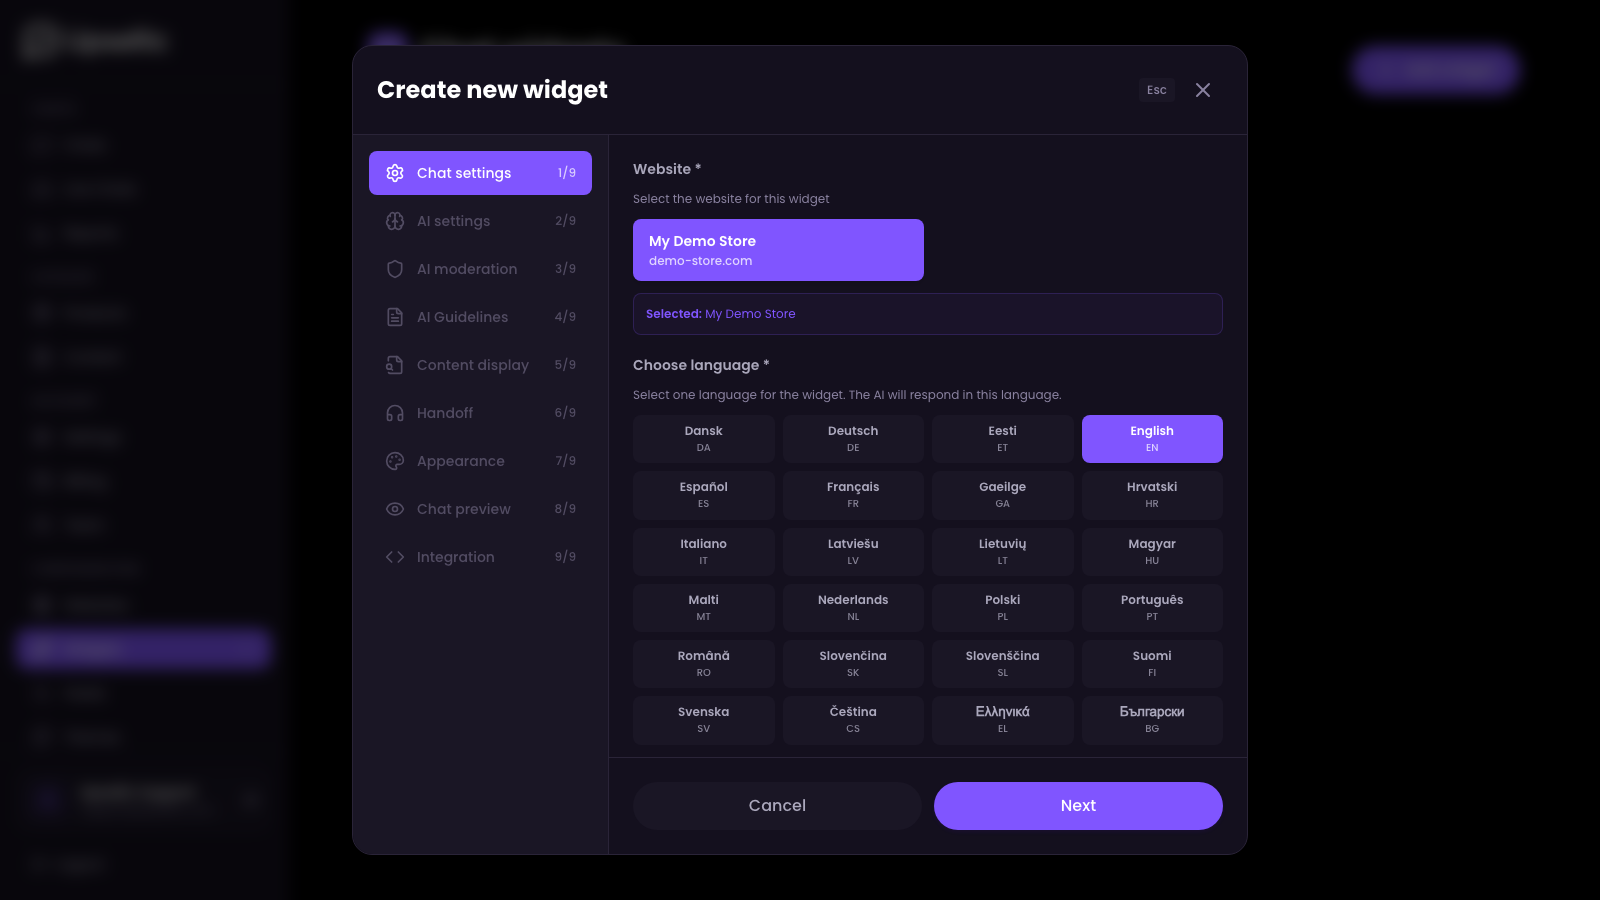Select the My Demo Store website card

778,249
